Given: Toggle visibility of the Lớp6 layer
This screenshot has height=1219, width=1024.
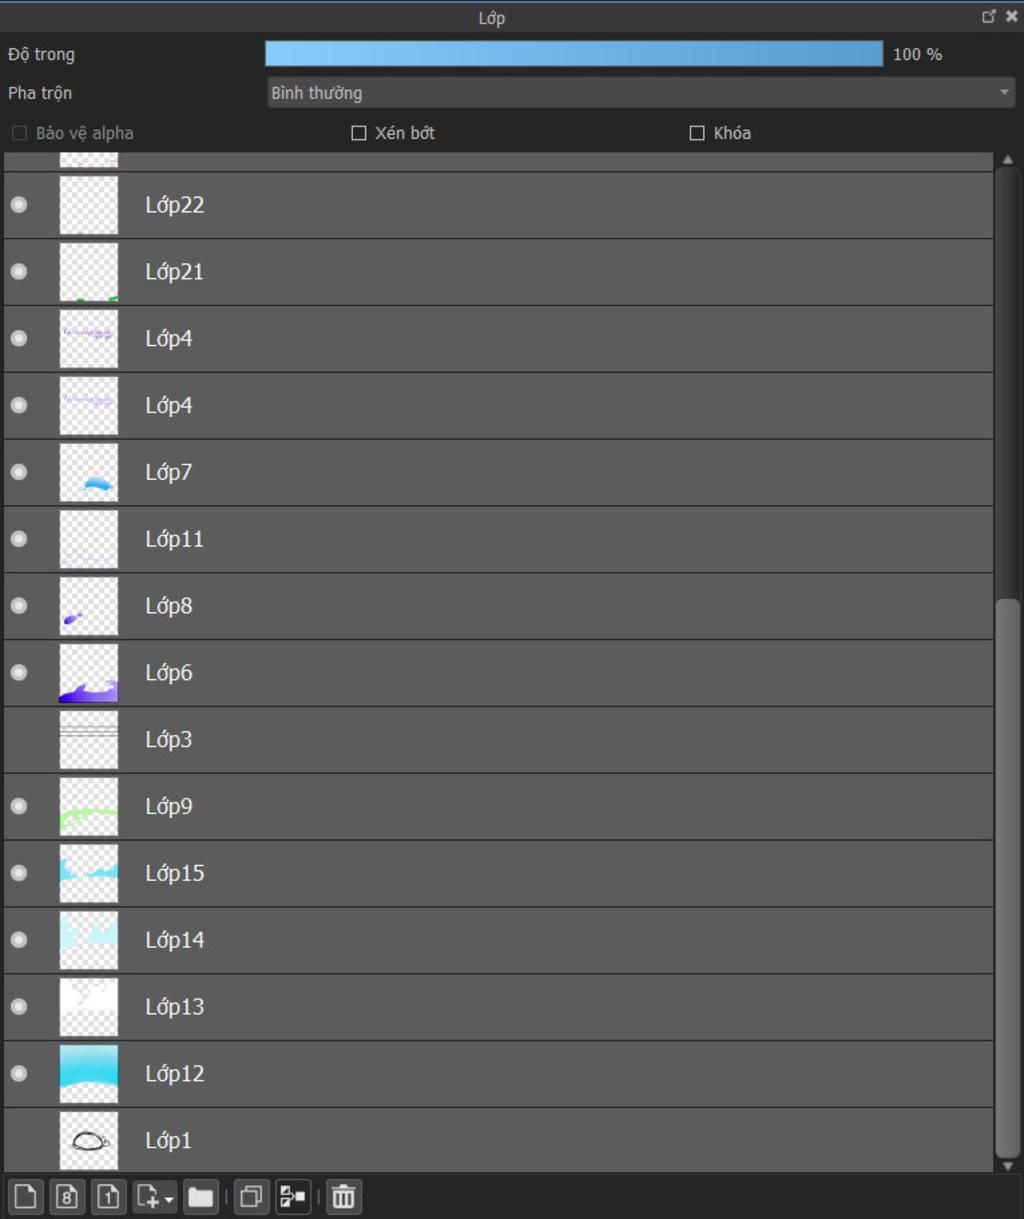Looking at the screenshot, I should 19,672.
